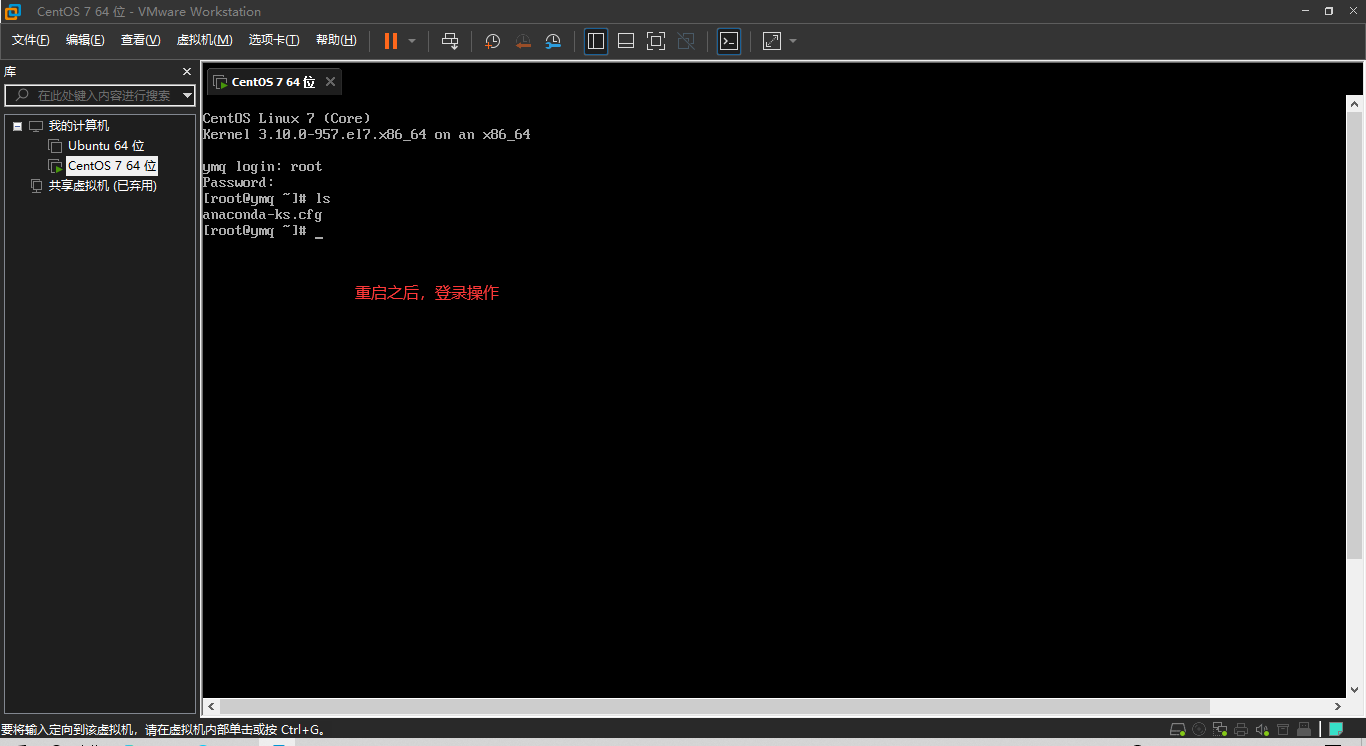This screenshot has height=746, width=1366.
Task: Maximize the VMware Workstation window
Action: pos(1328,11)
